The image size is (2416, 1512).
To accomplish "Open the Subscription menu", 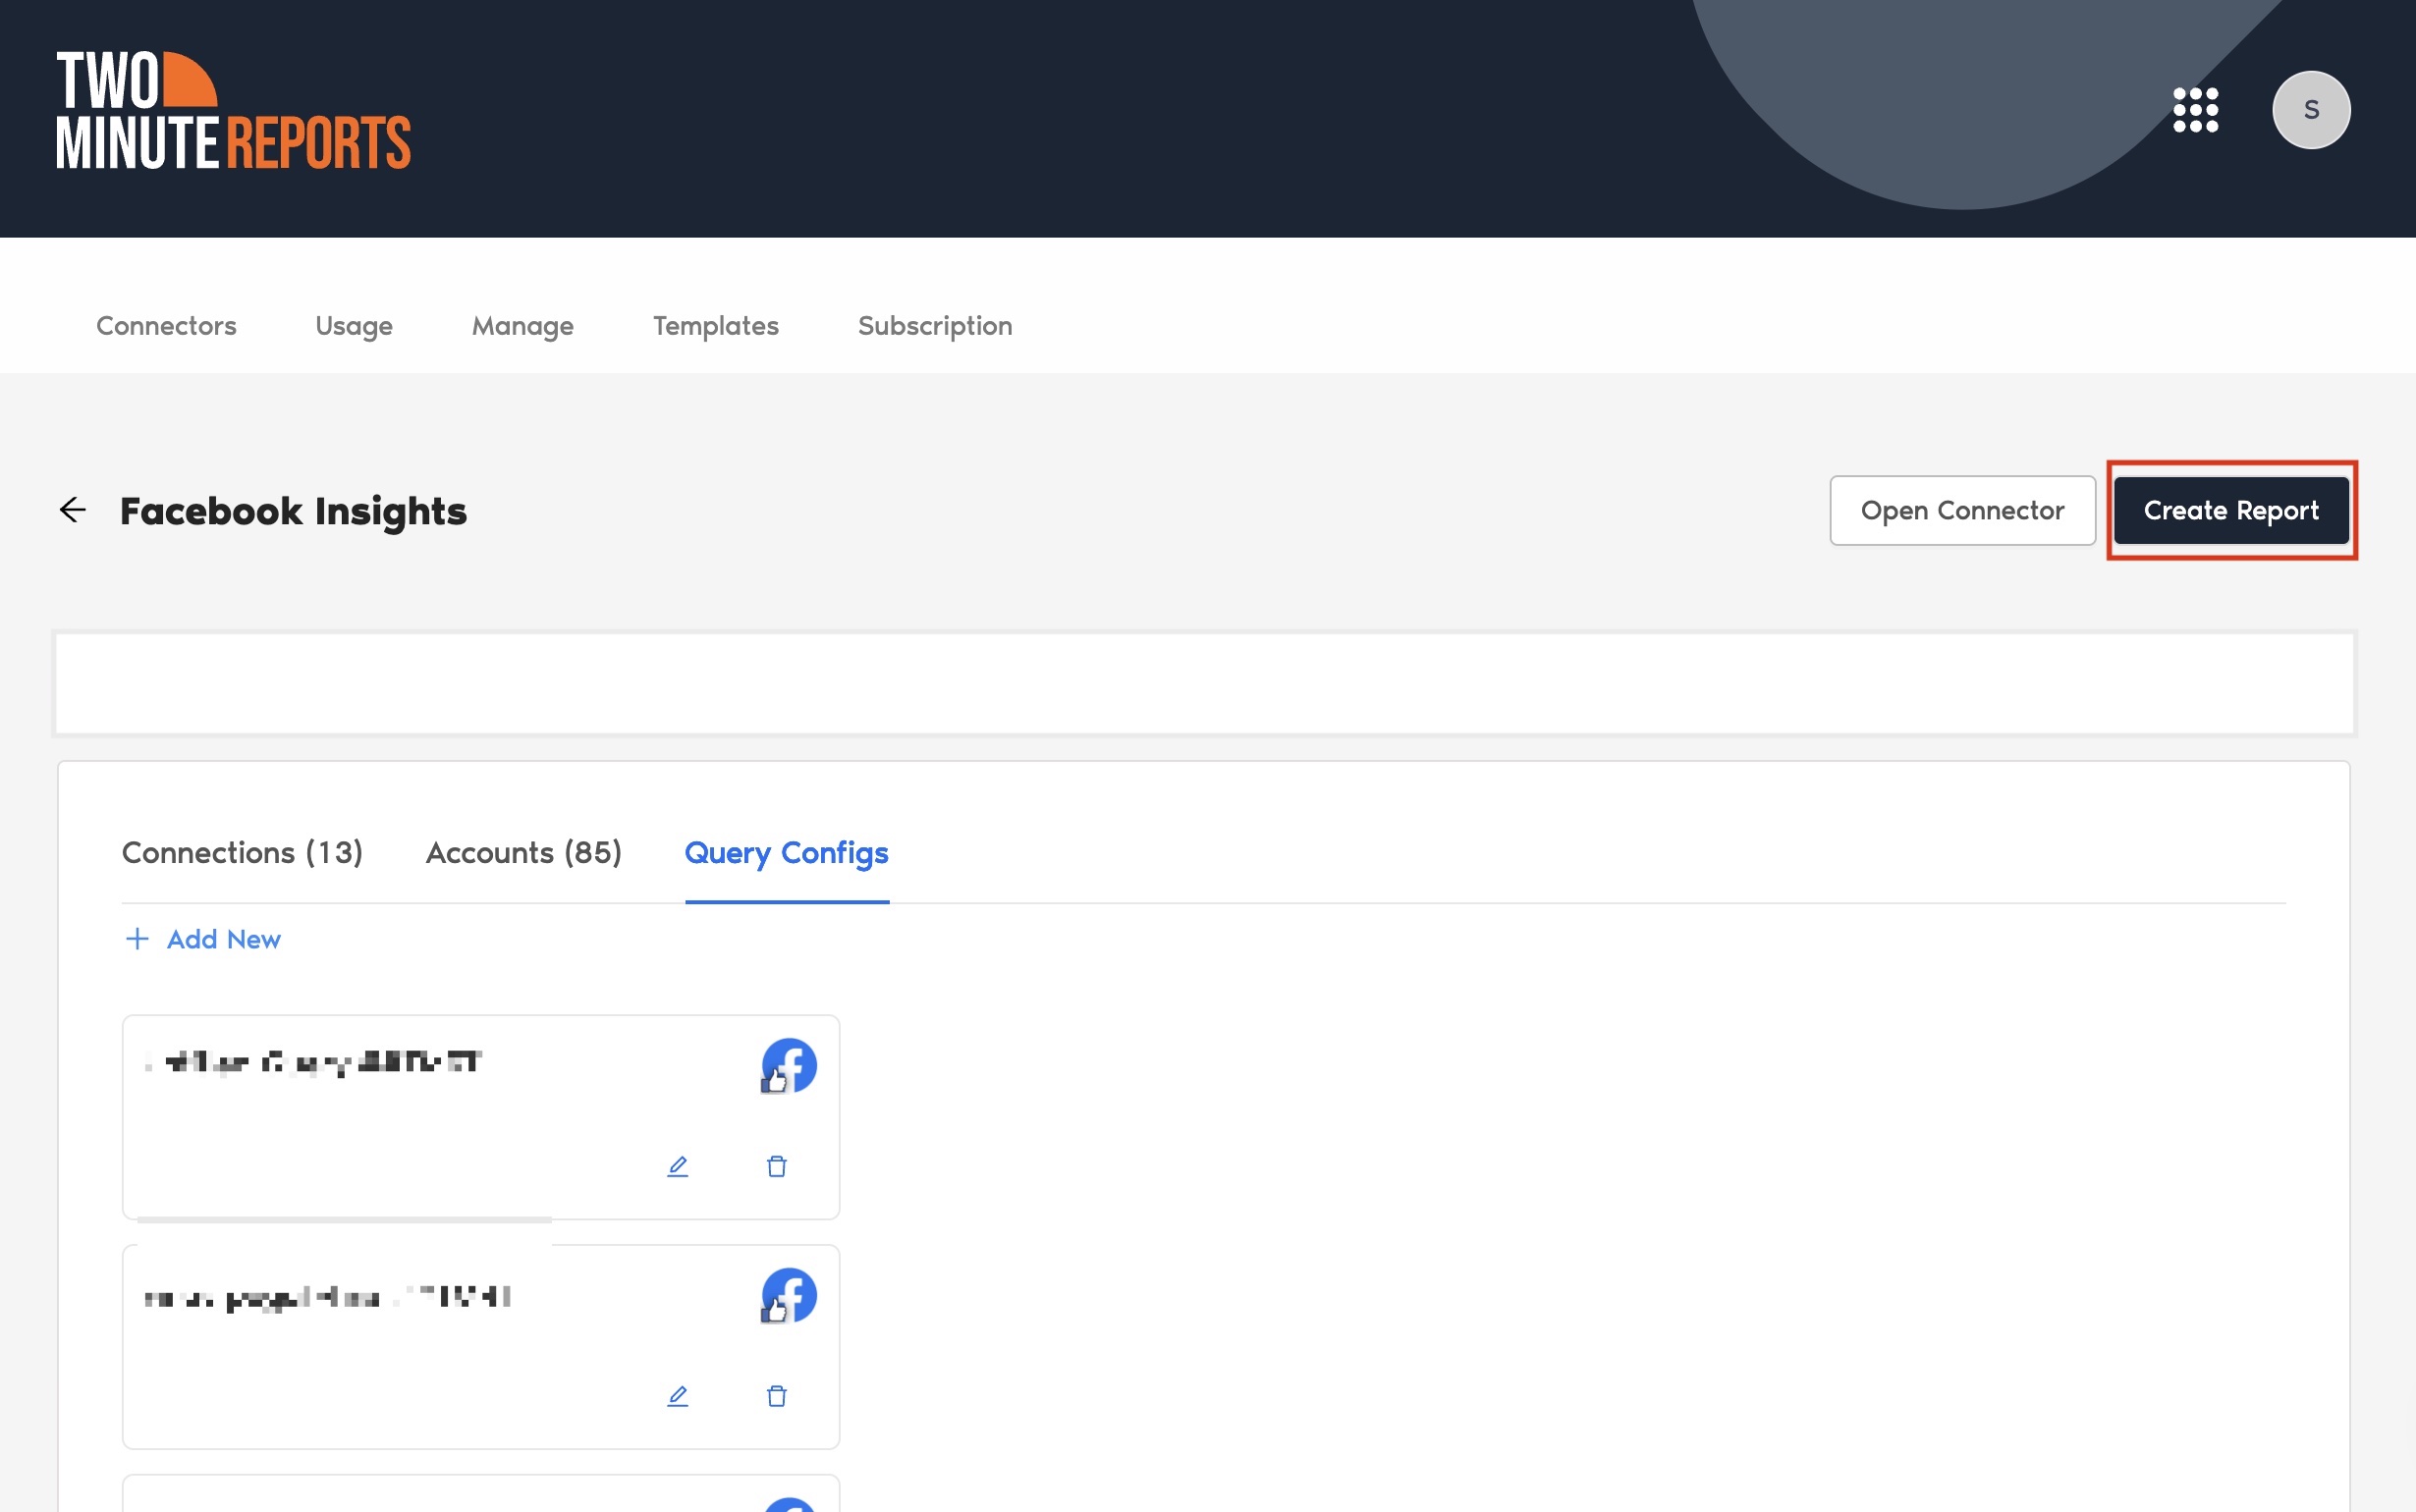I will 935,326.
